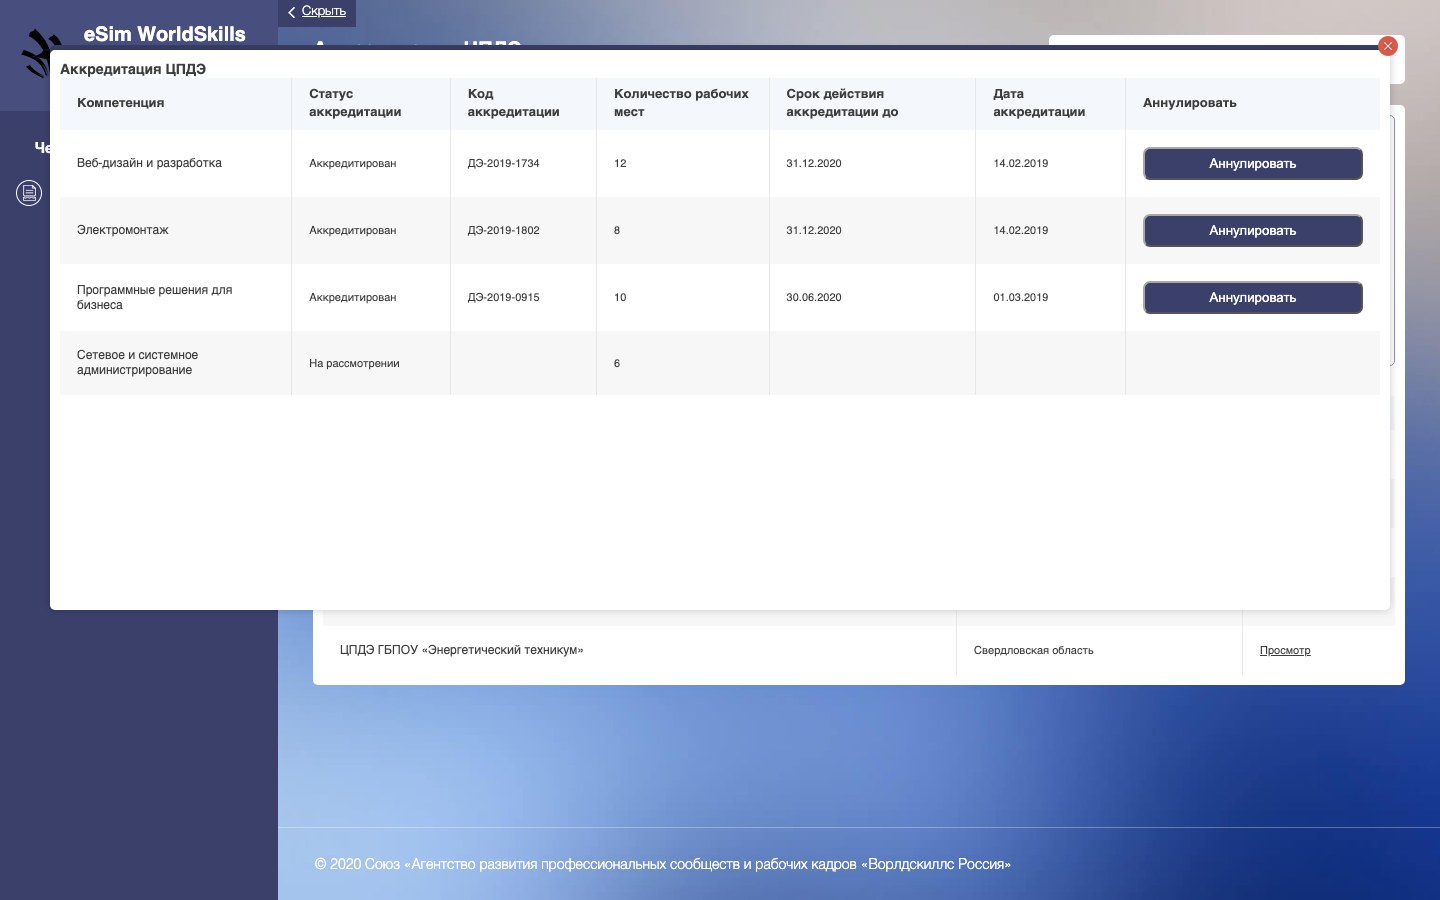
Task: Select Сетевое и системное администрирование cell
Action: pos(176,363)
